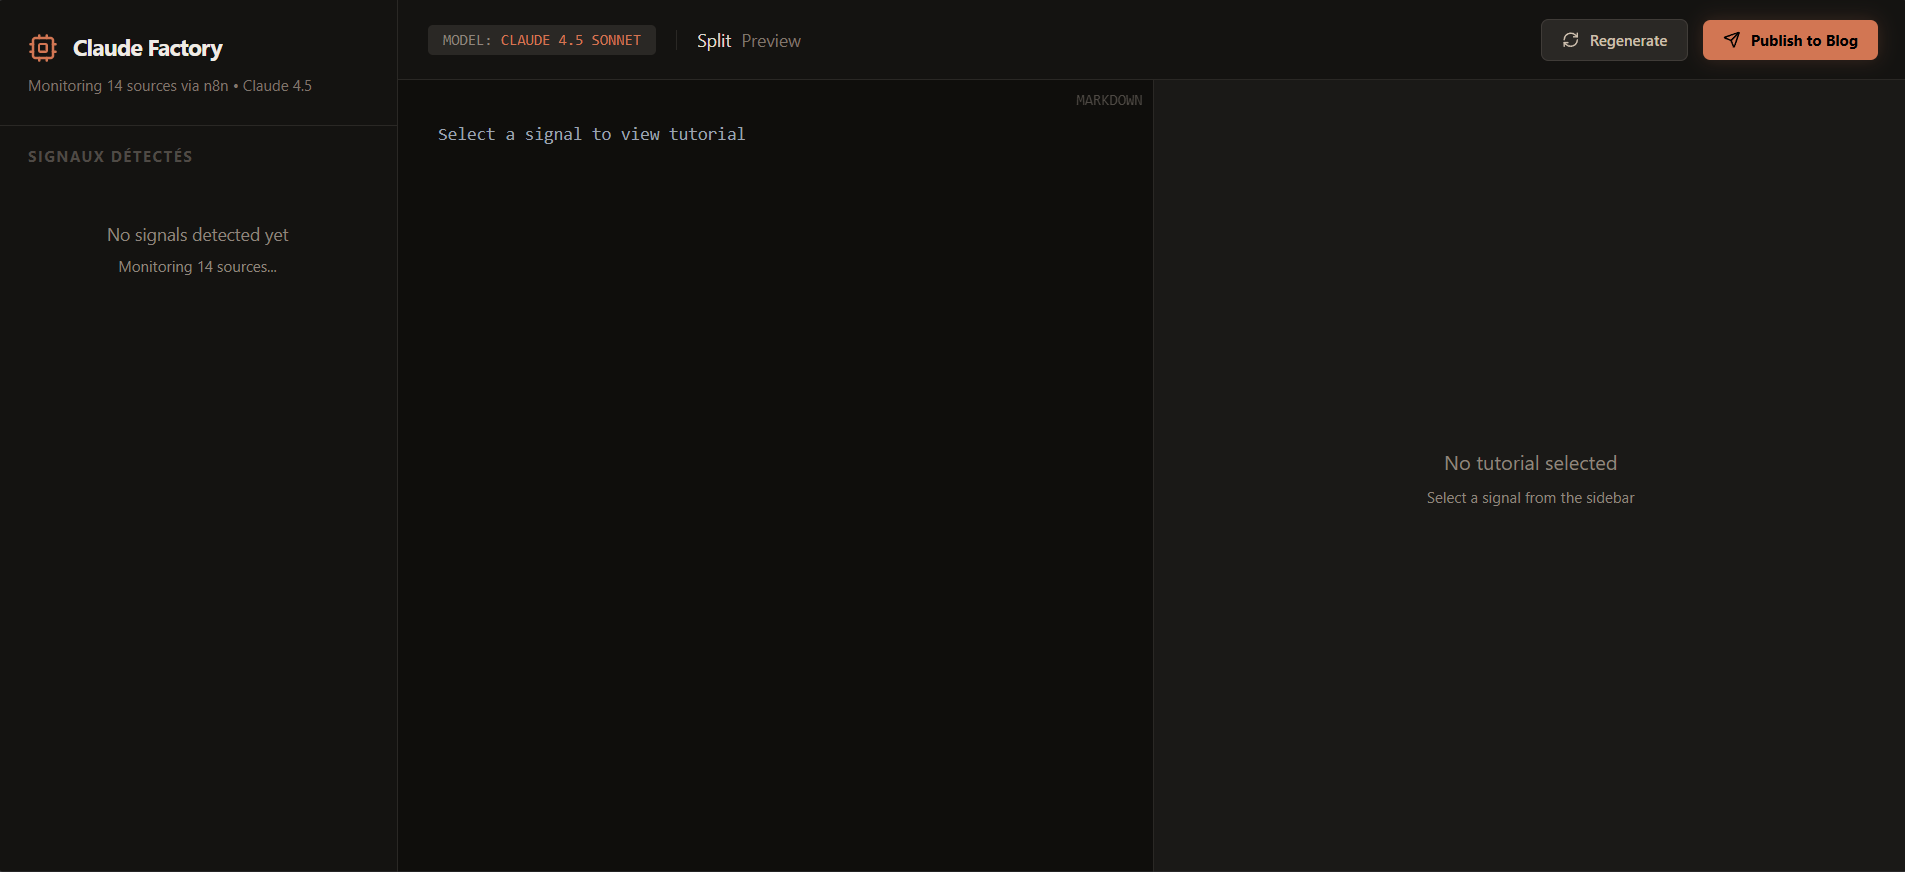The image size is (1905, 872).
Task: Open the Preview view tab
Action: (770, 41)
